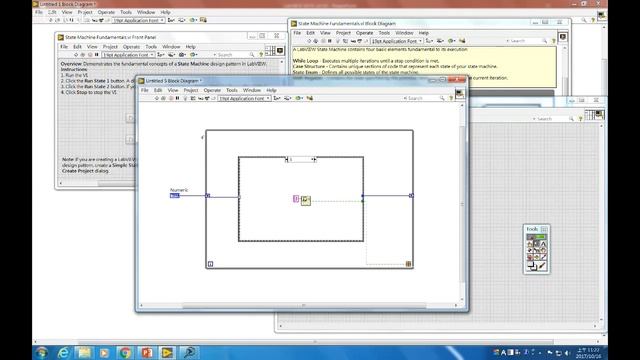Open View menu in Untitled 5 Block Diagram
This screenshot has width=640, height=360.
(x=173, y=90)
